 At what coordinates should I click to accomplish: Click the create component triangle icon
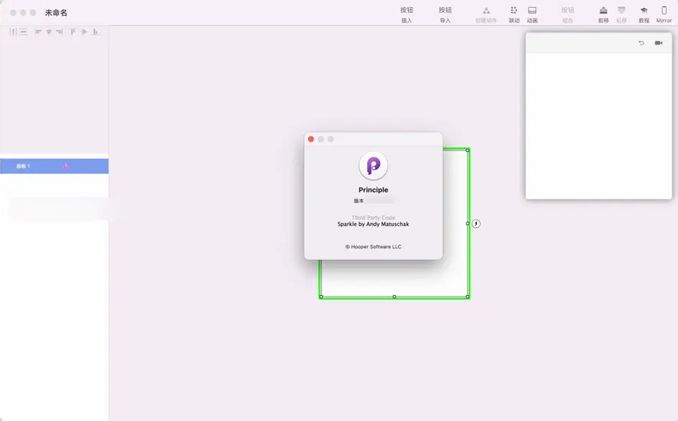486,10
